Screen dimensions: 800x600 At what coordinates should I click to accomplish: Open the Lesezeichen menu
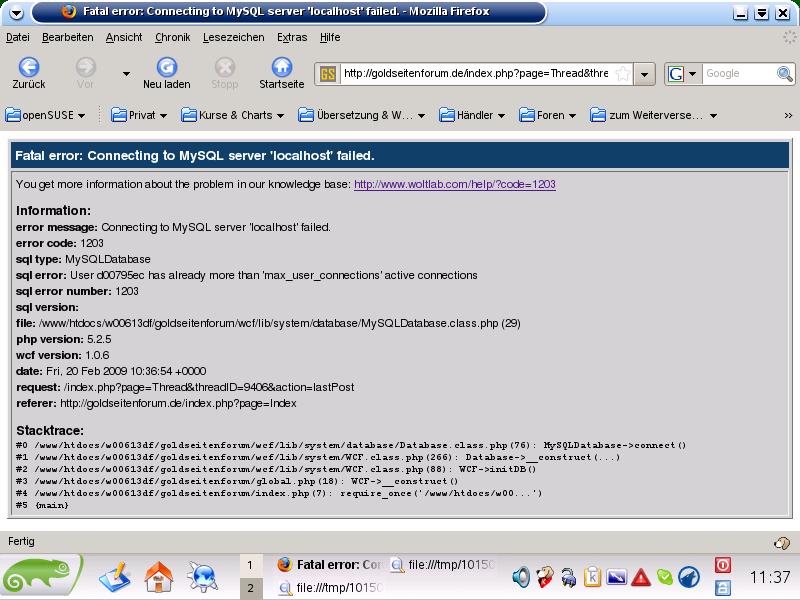coord(234,37)
